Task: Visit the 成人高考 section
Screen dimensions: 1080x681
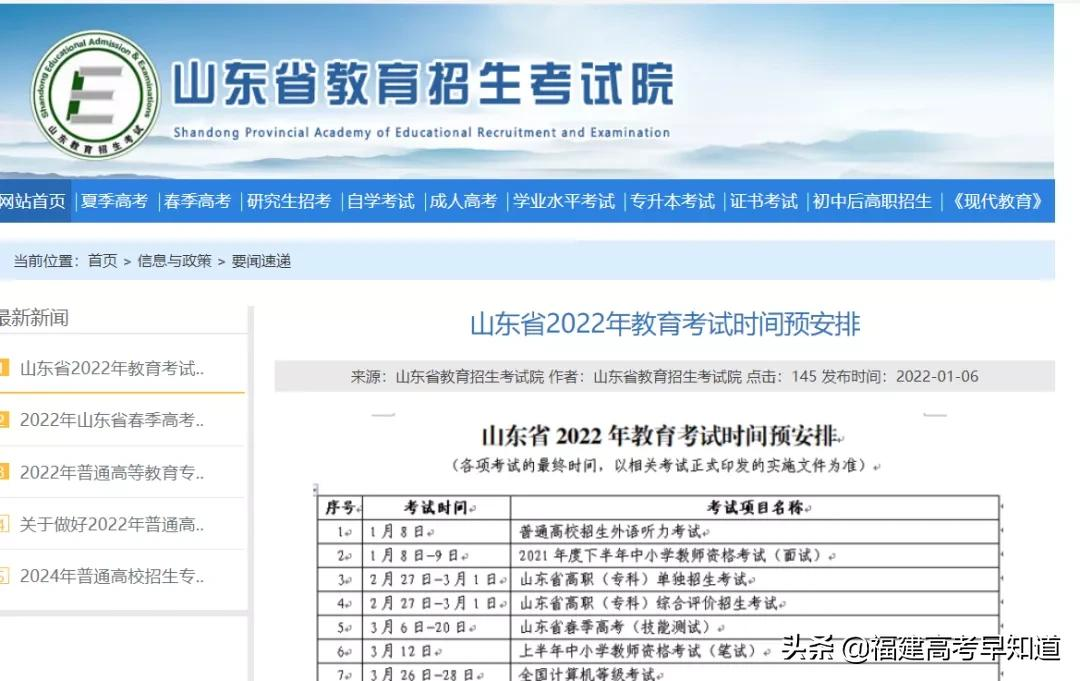Action: pos(462,201)
